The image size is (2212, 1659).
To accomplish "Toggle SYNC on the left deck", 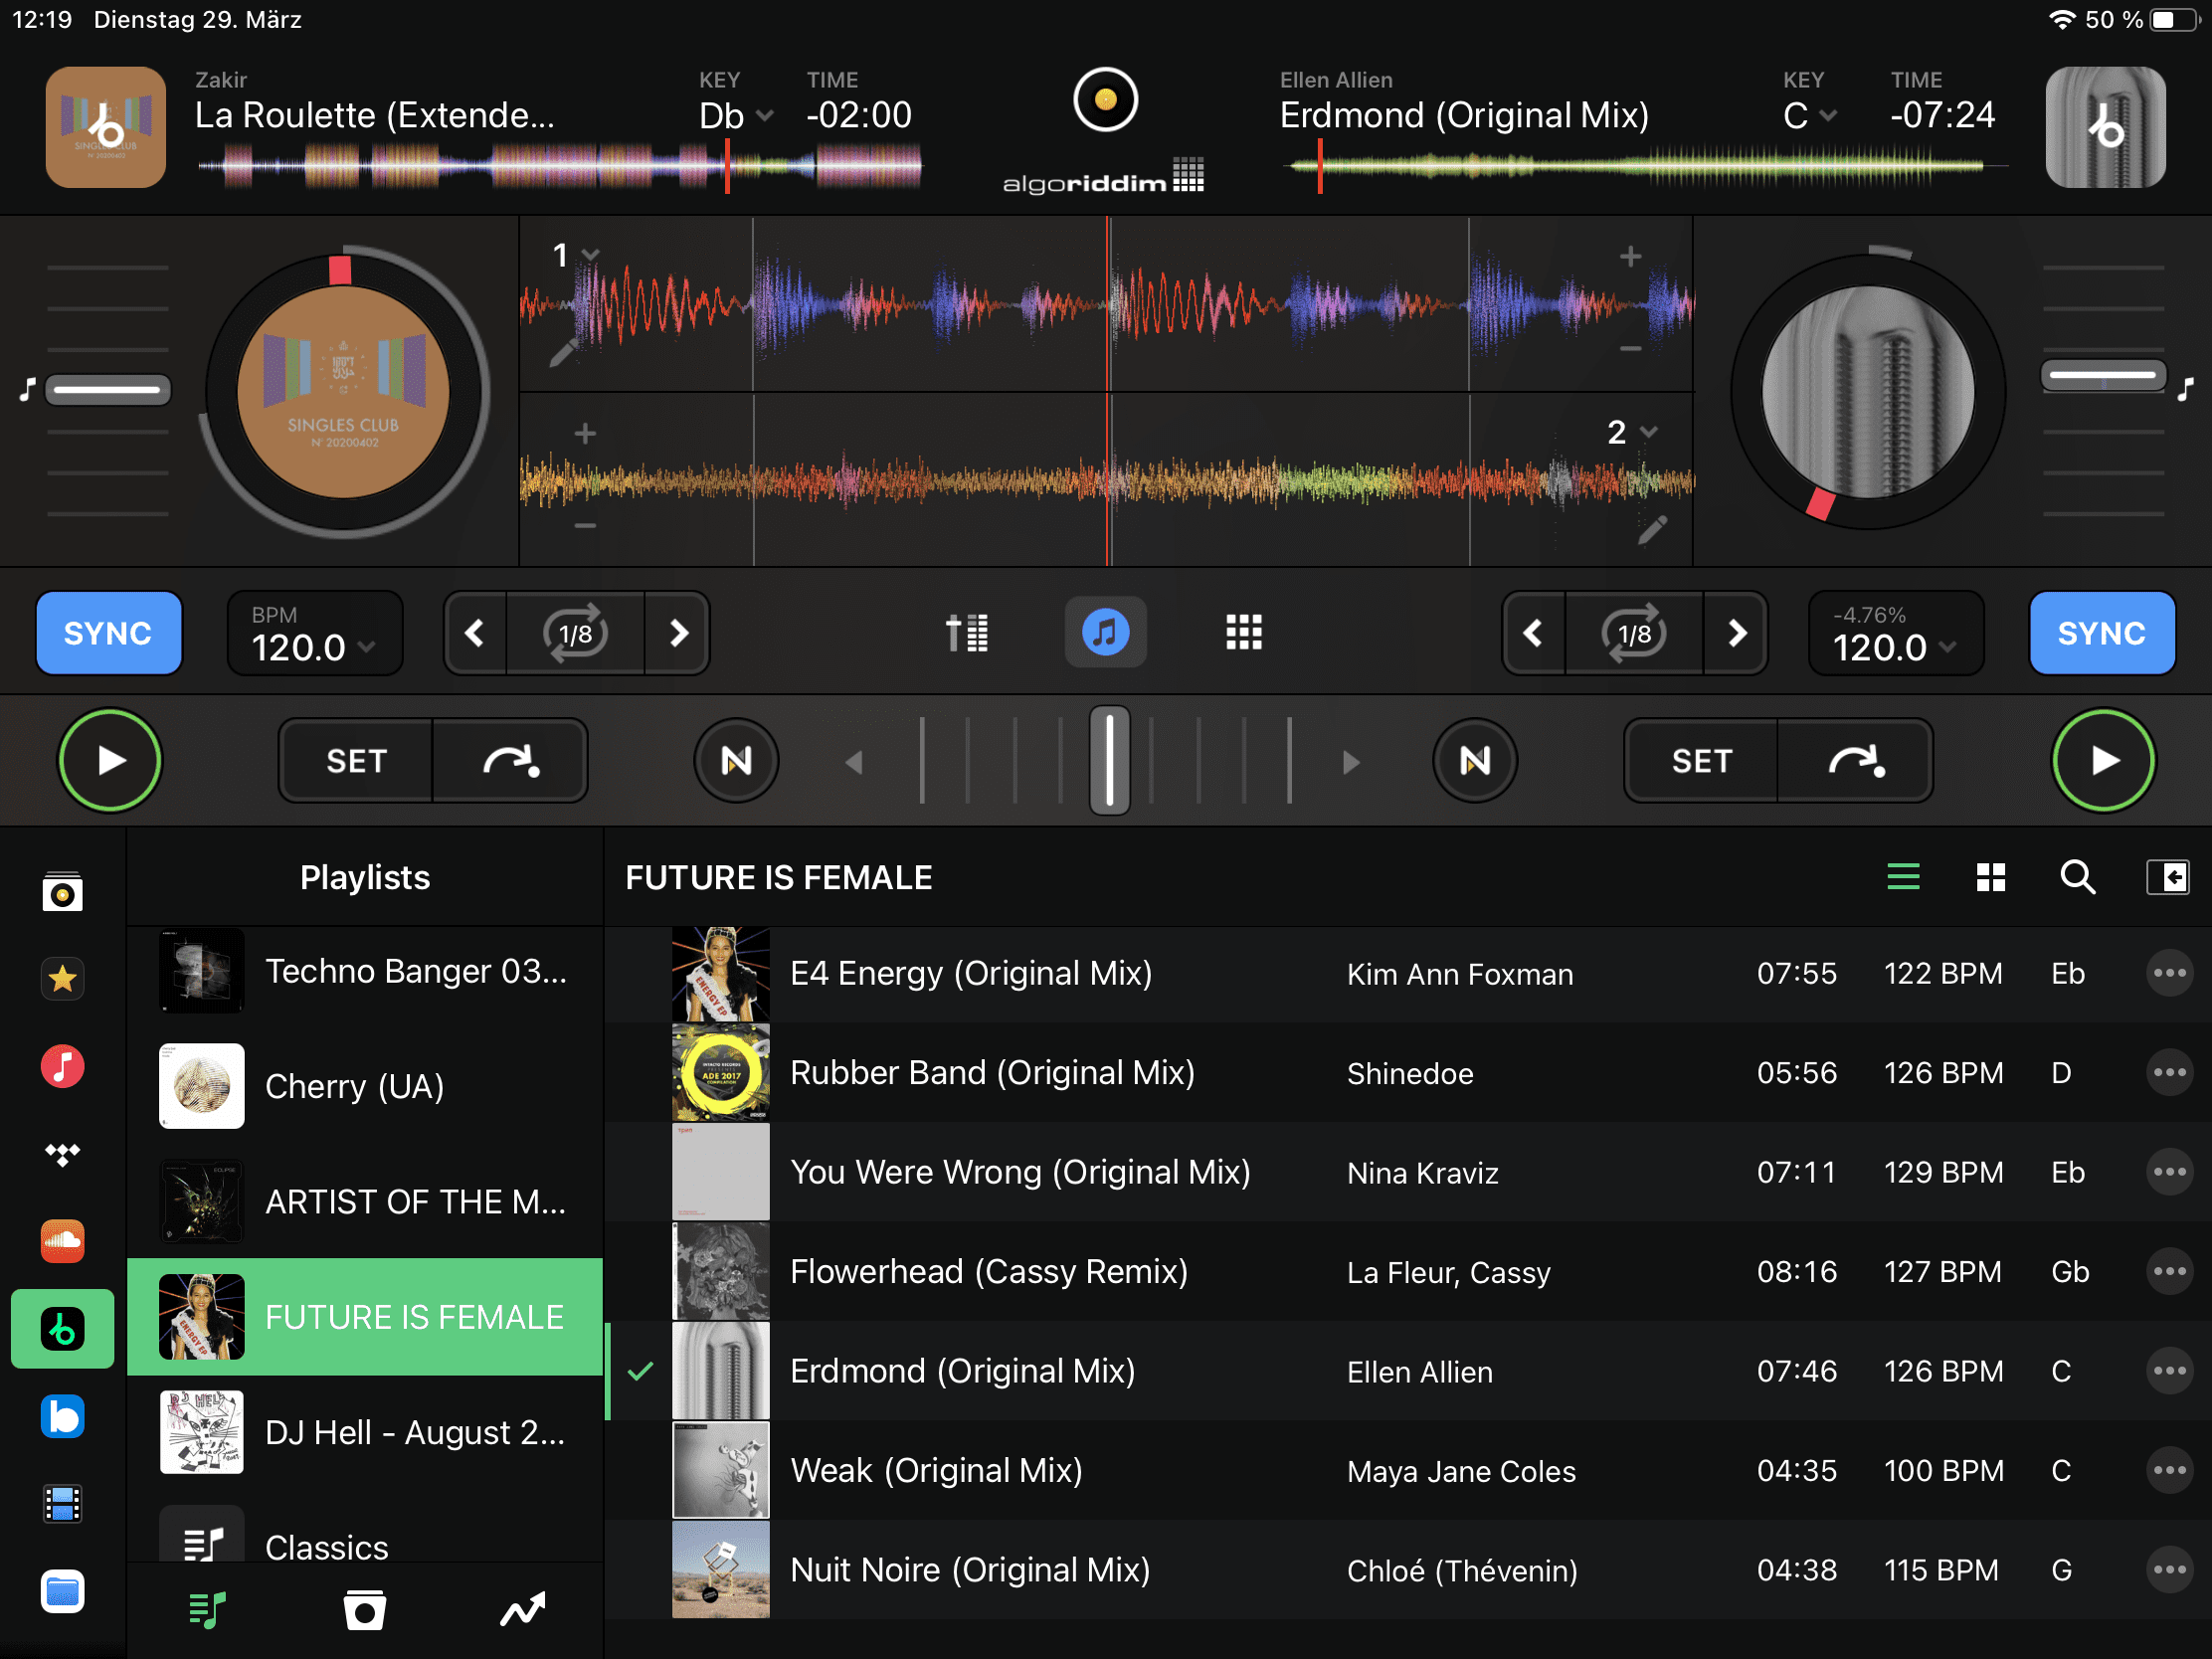I will tap(108, 633).
